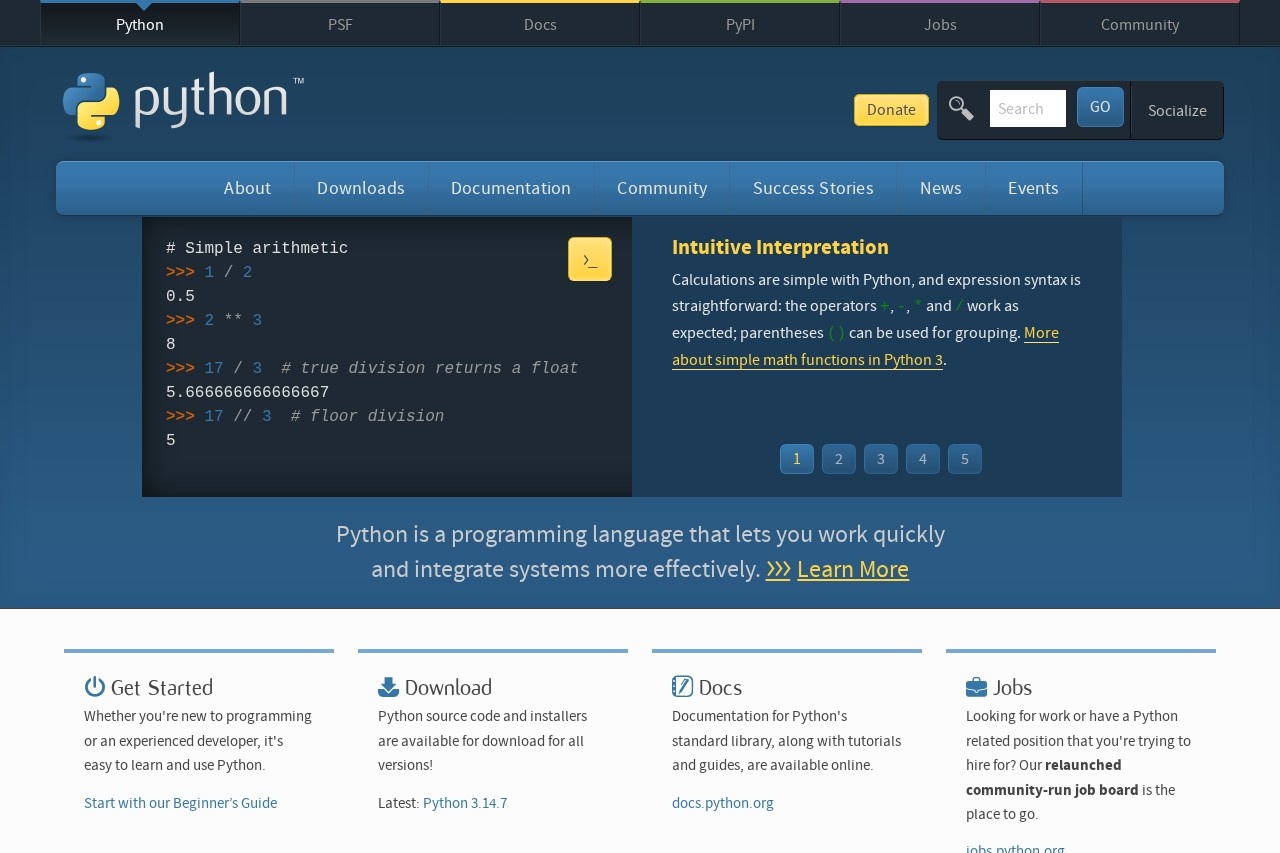
Task: Click 'relaunched community-run job board' bold text
Action: tap(1052, 778)
